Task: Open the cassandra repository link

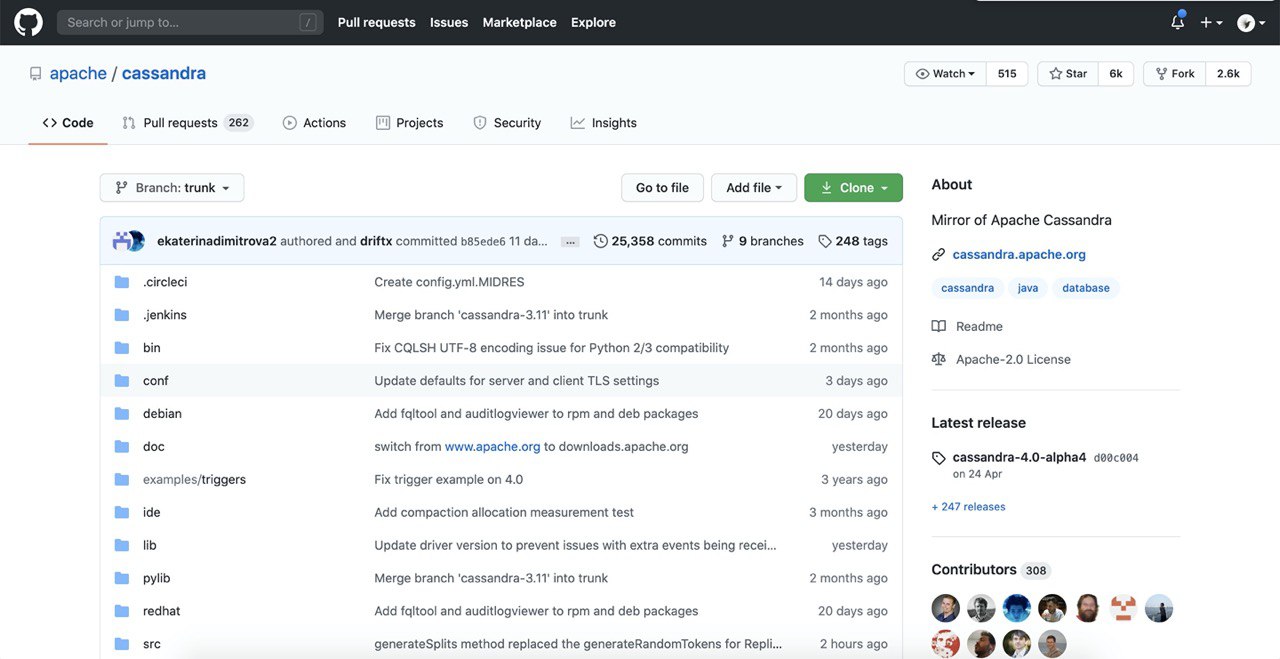Action: (x=164, y=73)
